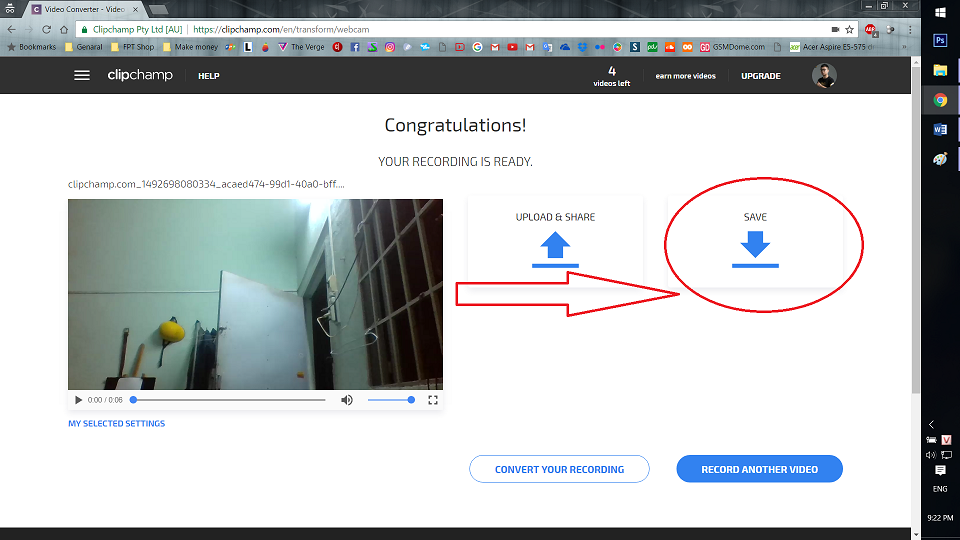Open the SoundCloud bookmark
The width and height of the screenshot is (960, 540).
coord(670,47)
